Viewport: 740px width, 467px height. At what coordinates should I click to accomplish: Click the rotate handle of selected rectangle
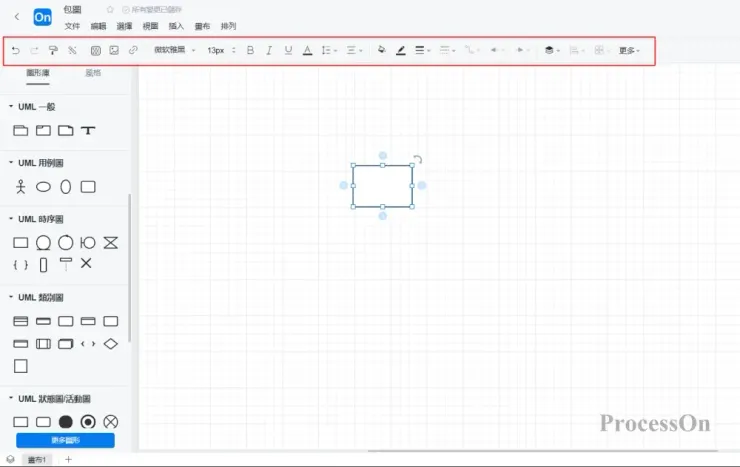tap(418, 159)
